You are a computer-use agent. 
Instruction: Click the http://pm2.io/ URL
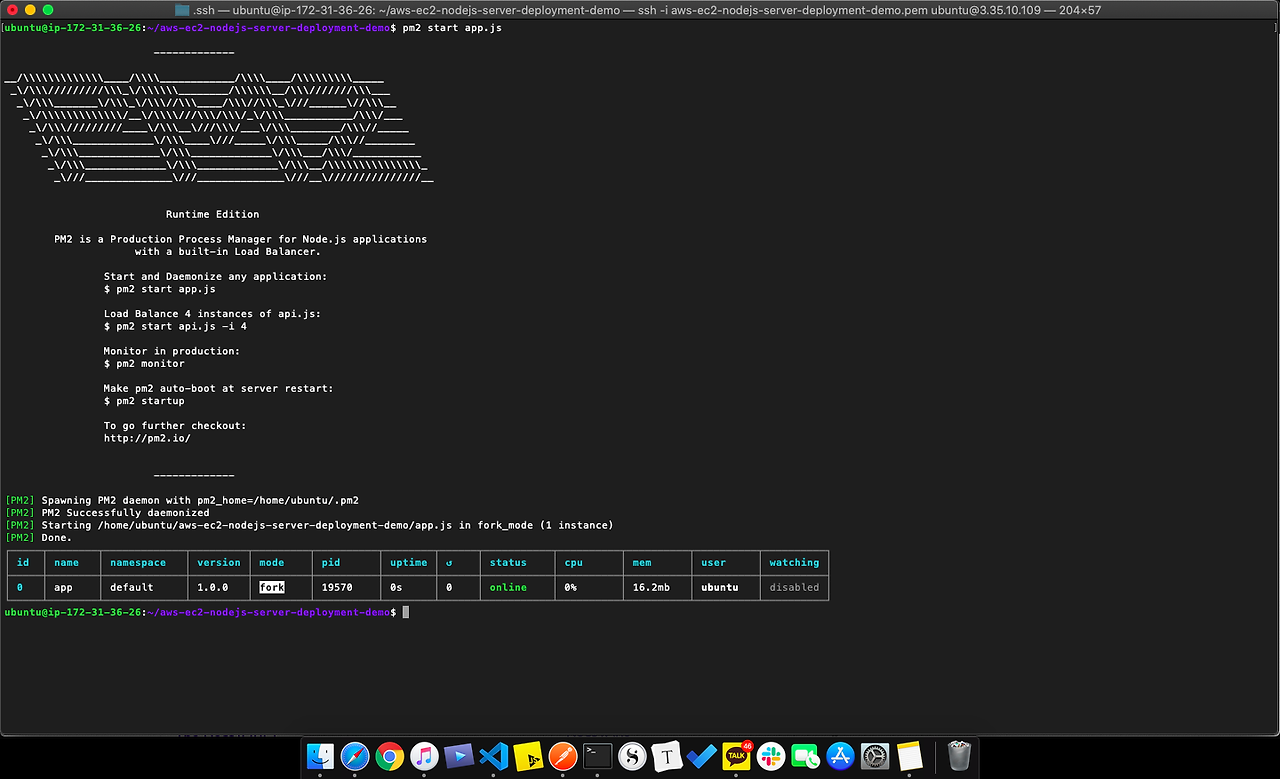point(147,438)
